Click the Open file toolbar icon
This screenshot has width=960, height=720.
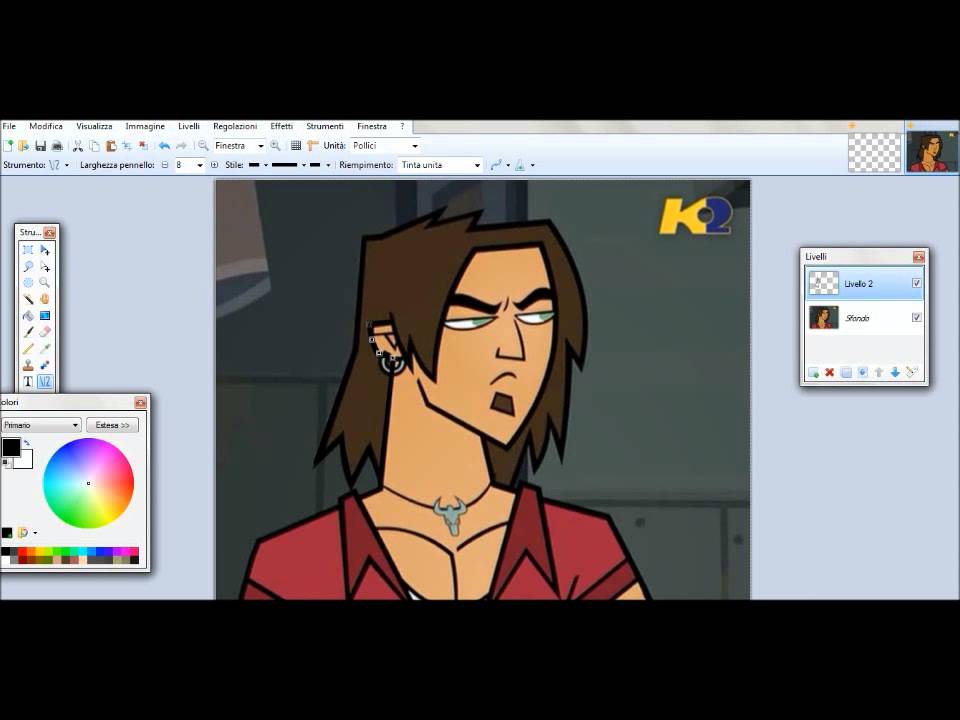point(23,146)
